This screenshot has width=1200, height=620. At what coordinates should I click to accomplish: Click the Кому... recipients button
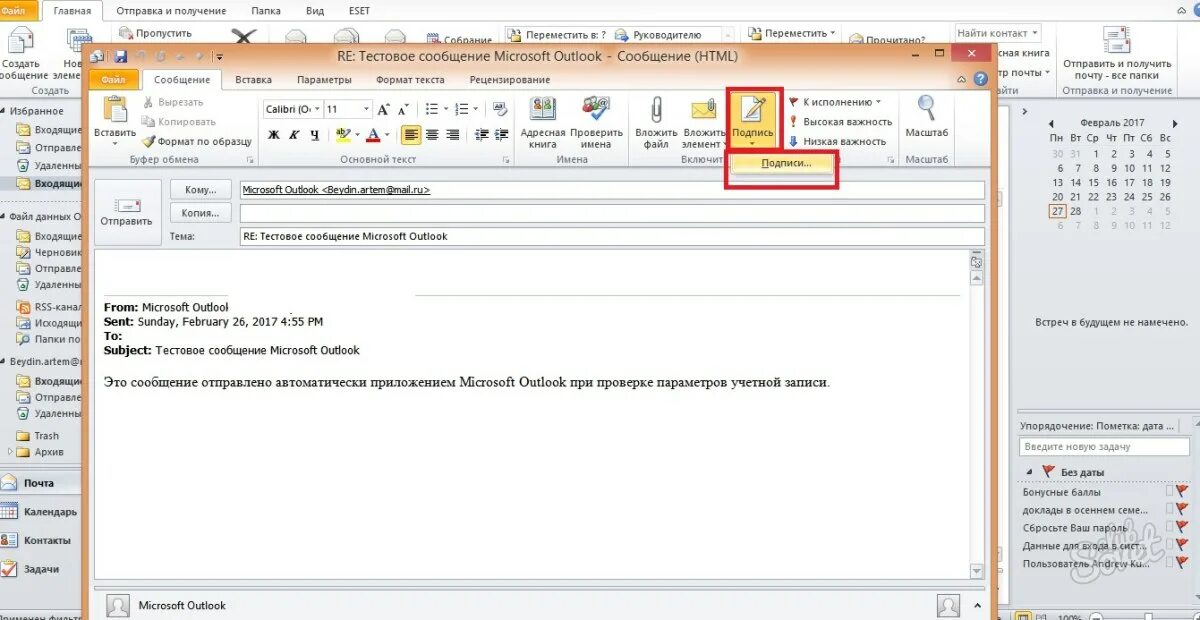(201, 189)
